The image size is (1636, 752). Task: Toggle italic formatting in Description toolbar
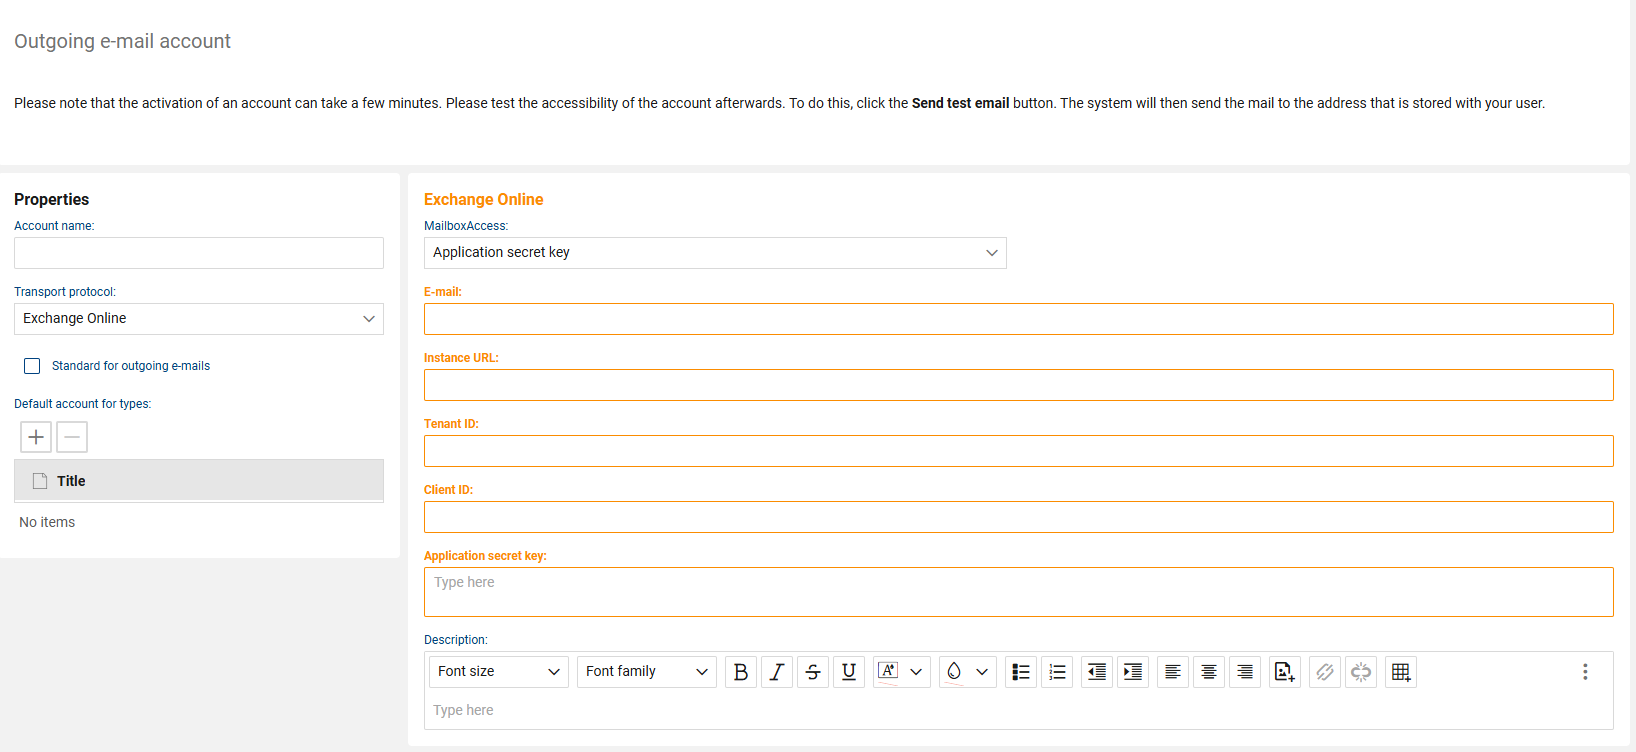pyautogui.click(x=777, y=672)
